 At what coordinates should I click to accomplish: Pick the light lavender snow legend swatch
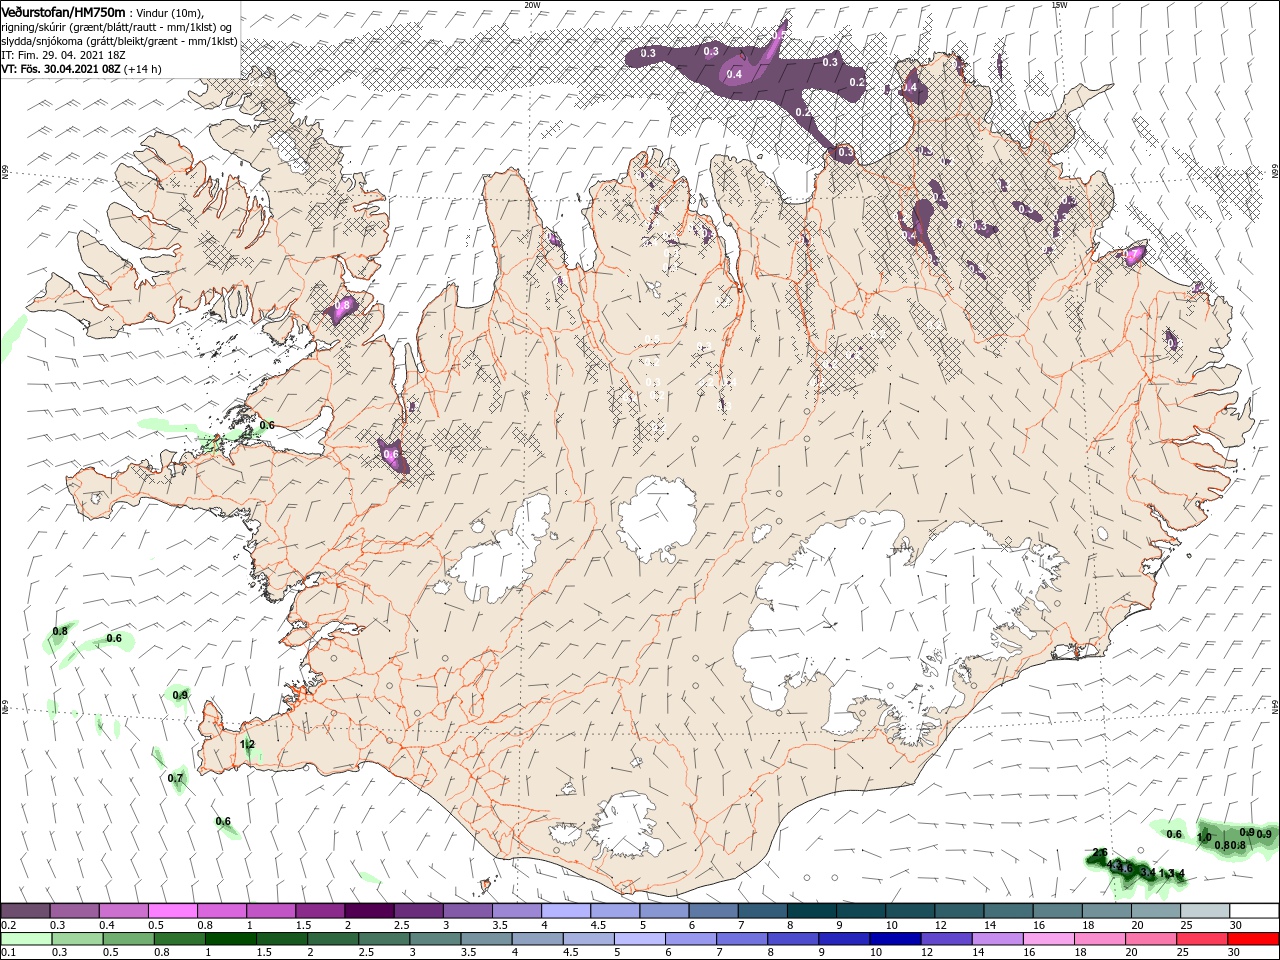click(x=565, y=911)
